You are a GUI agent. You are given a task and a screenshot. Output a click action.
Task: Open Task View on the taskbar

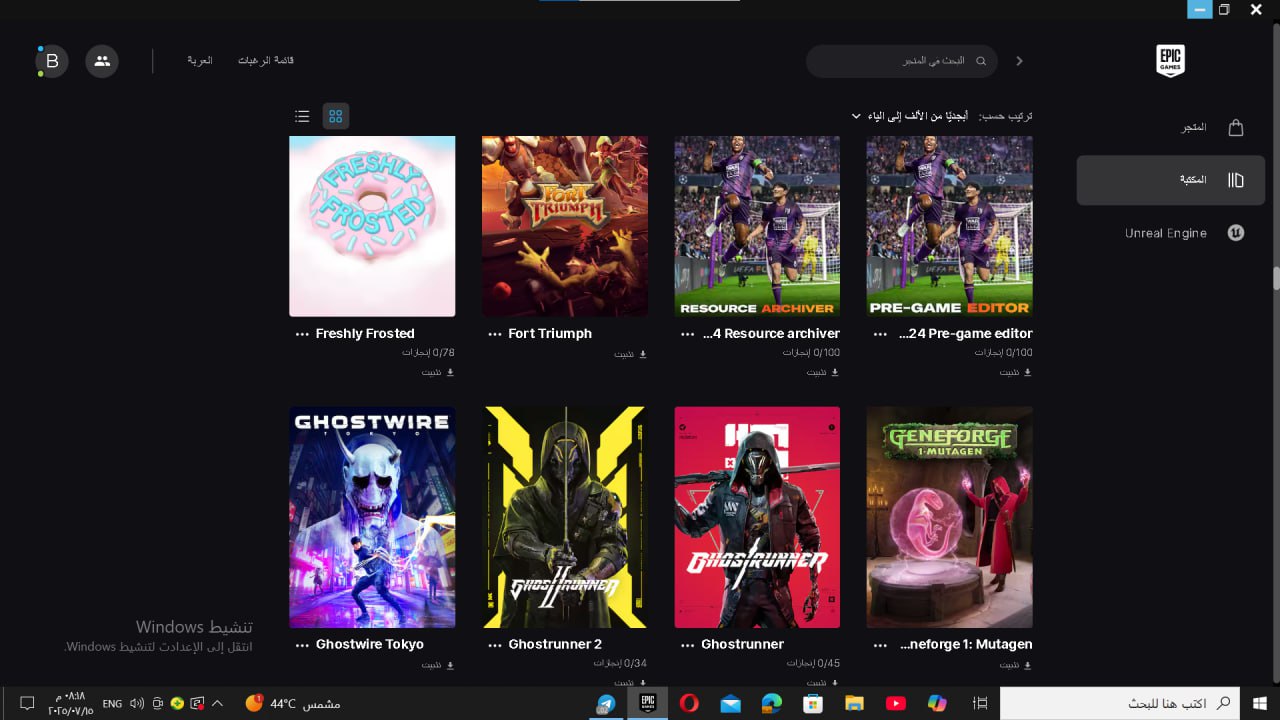click(980, 704)
